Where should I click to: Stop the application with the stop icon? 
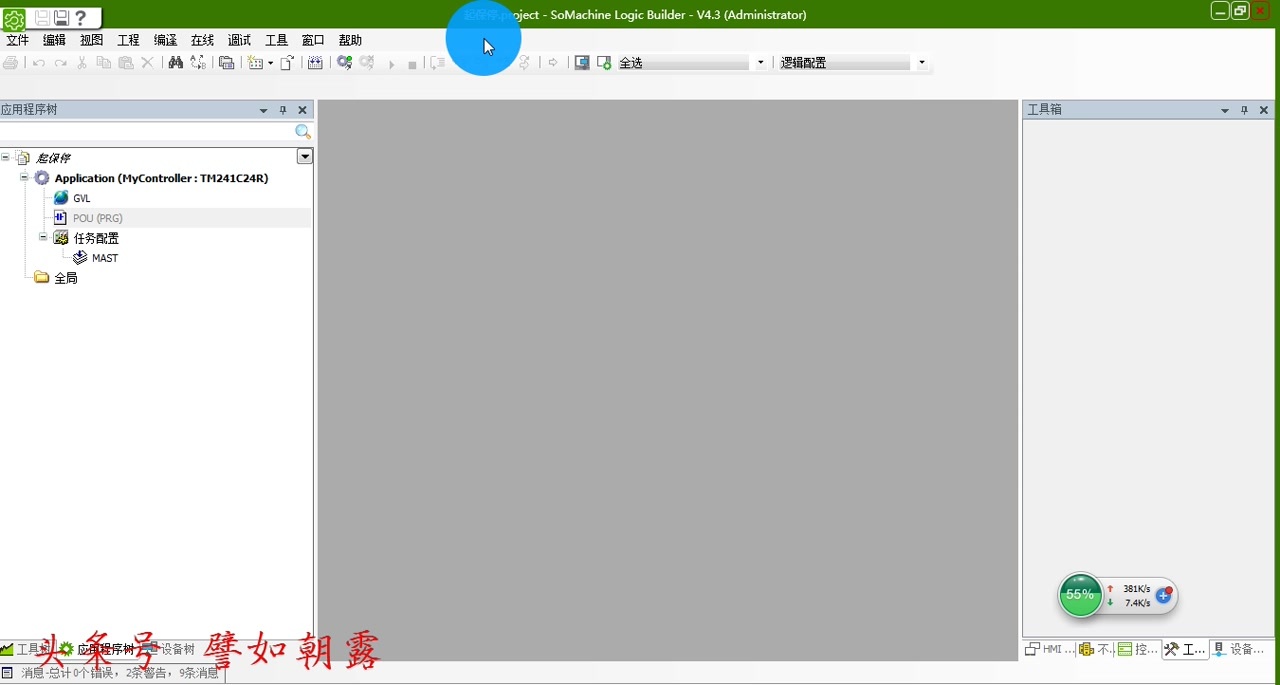412,64
